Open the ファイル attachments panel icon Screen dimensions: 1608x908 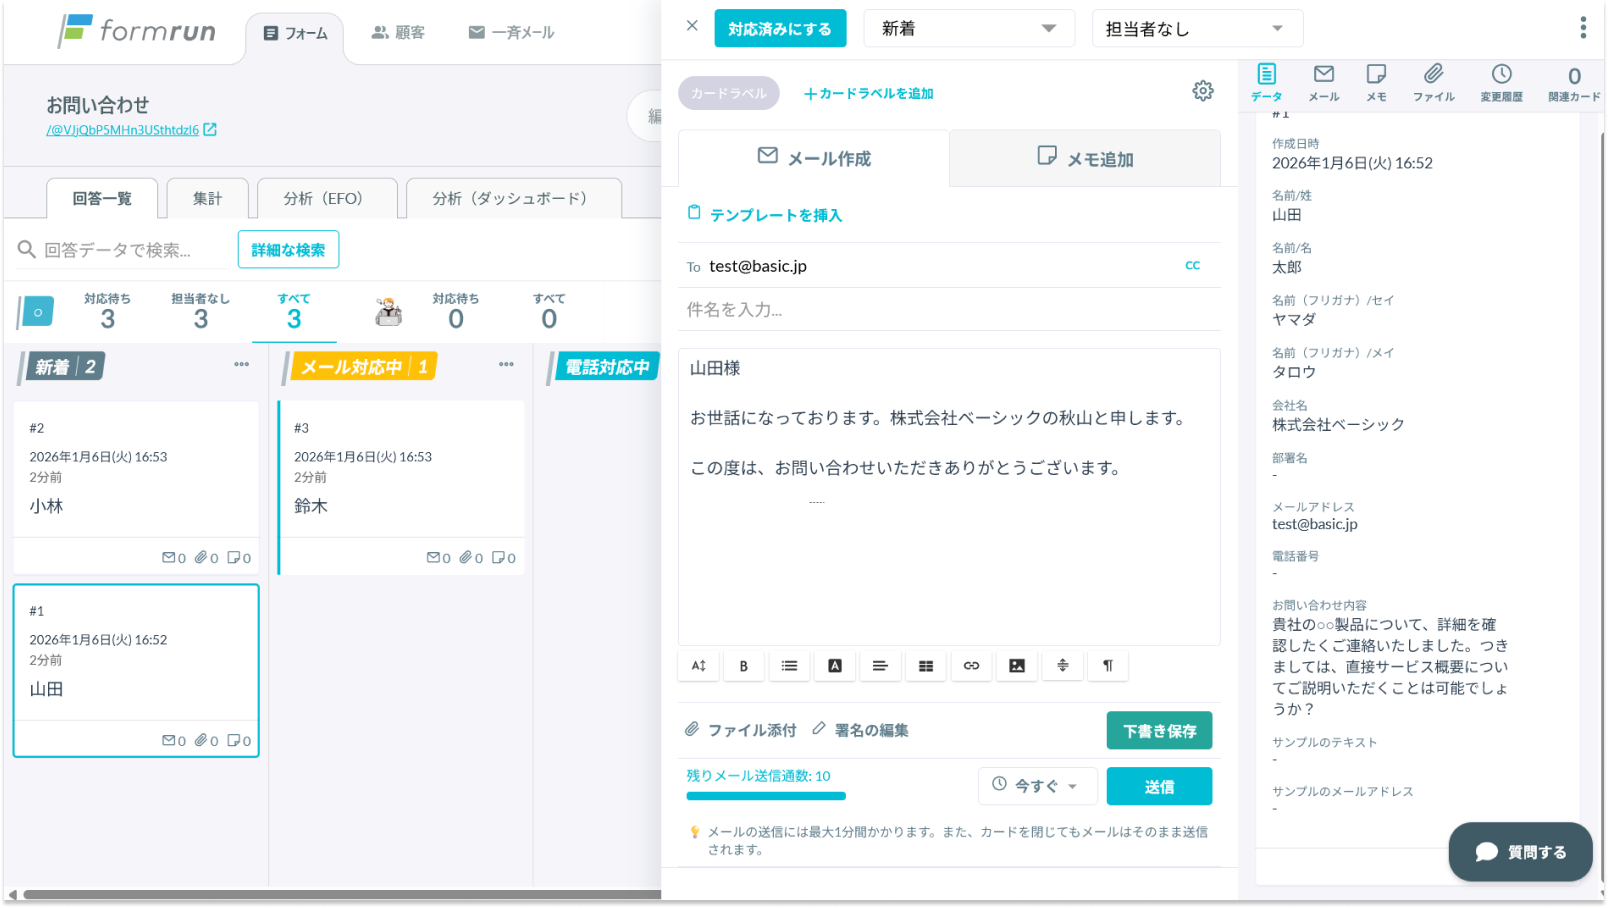coord(1433,82)
